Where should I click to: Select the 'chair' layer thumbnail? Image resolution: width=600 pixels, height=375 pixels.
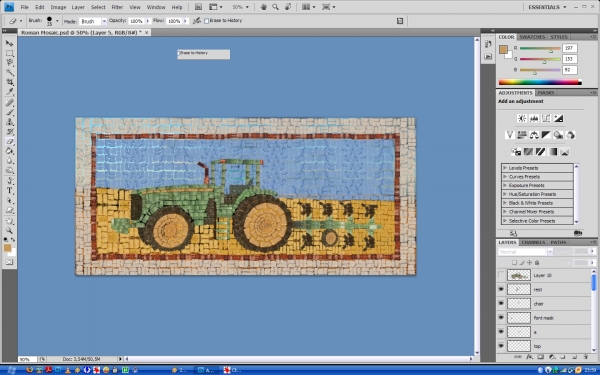[519, 303]
